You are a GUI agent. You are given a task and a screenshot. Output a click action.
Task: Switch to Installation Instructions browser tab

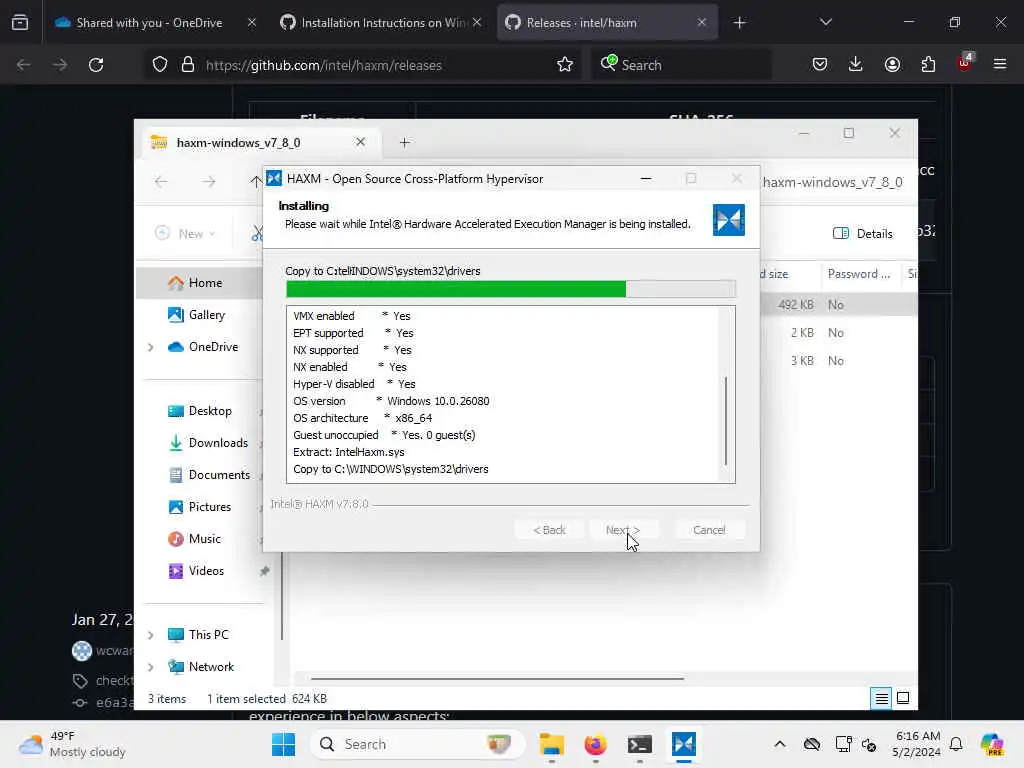click(x=381, y=23)
